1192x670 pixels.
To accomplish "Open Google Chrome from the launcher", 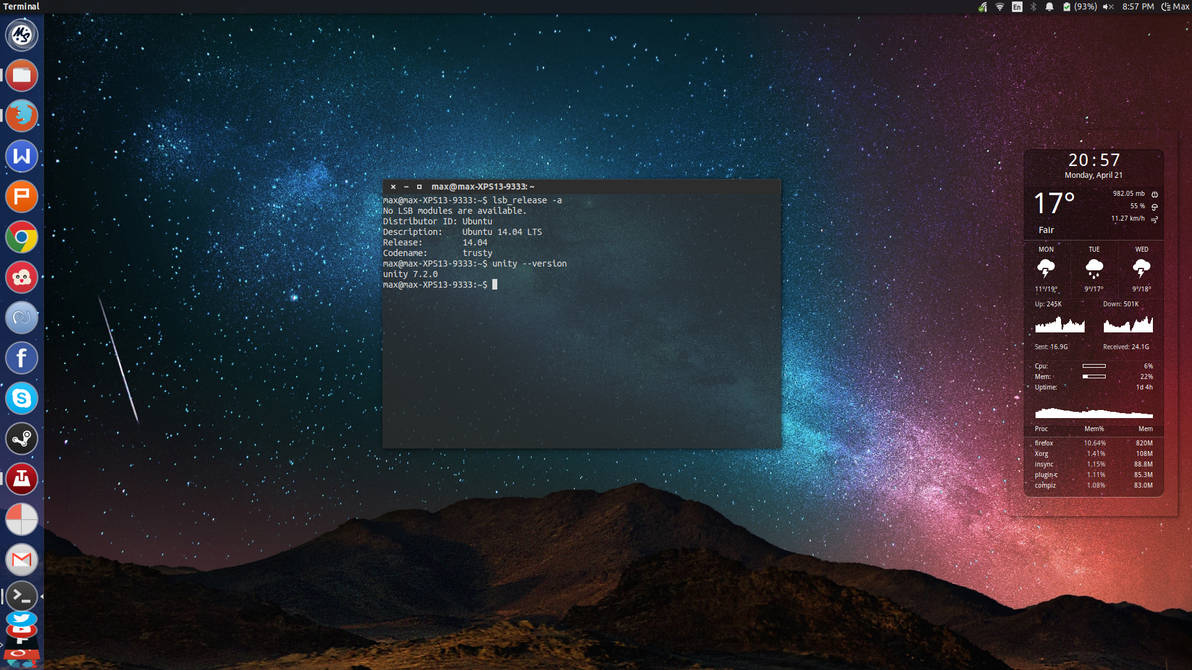I will coord(21,237).
